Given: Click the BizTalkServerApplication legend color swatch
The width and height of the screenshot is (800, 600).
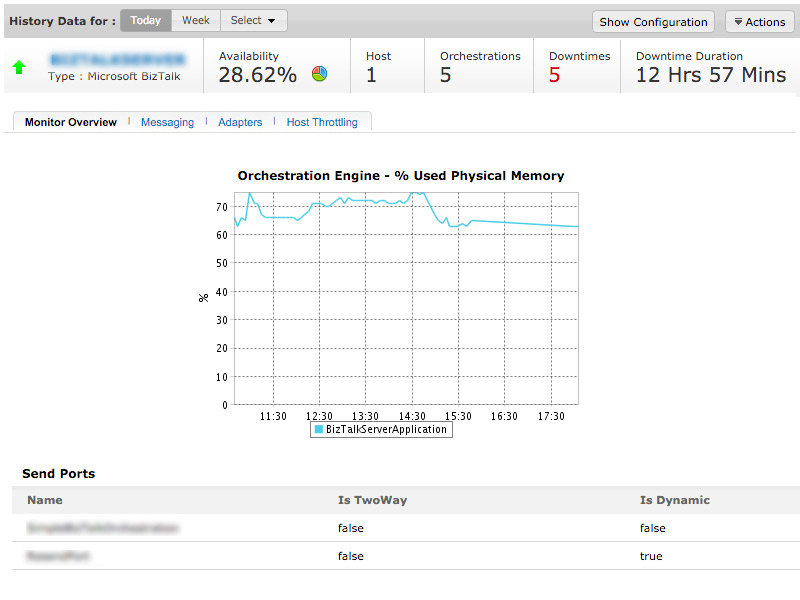Looking at the screenshot, I should click(x=319, y=429).
